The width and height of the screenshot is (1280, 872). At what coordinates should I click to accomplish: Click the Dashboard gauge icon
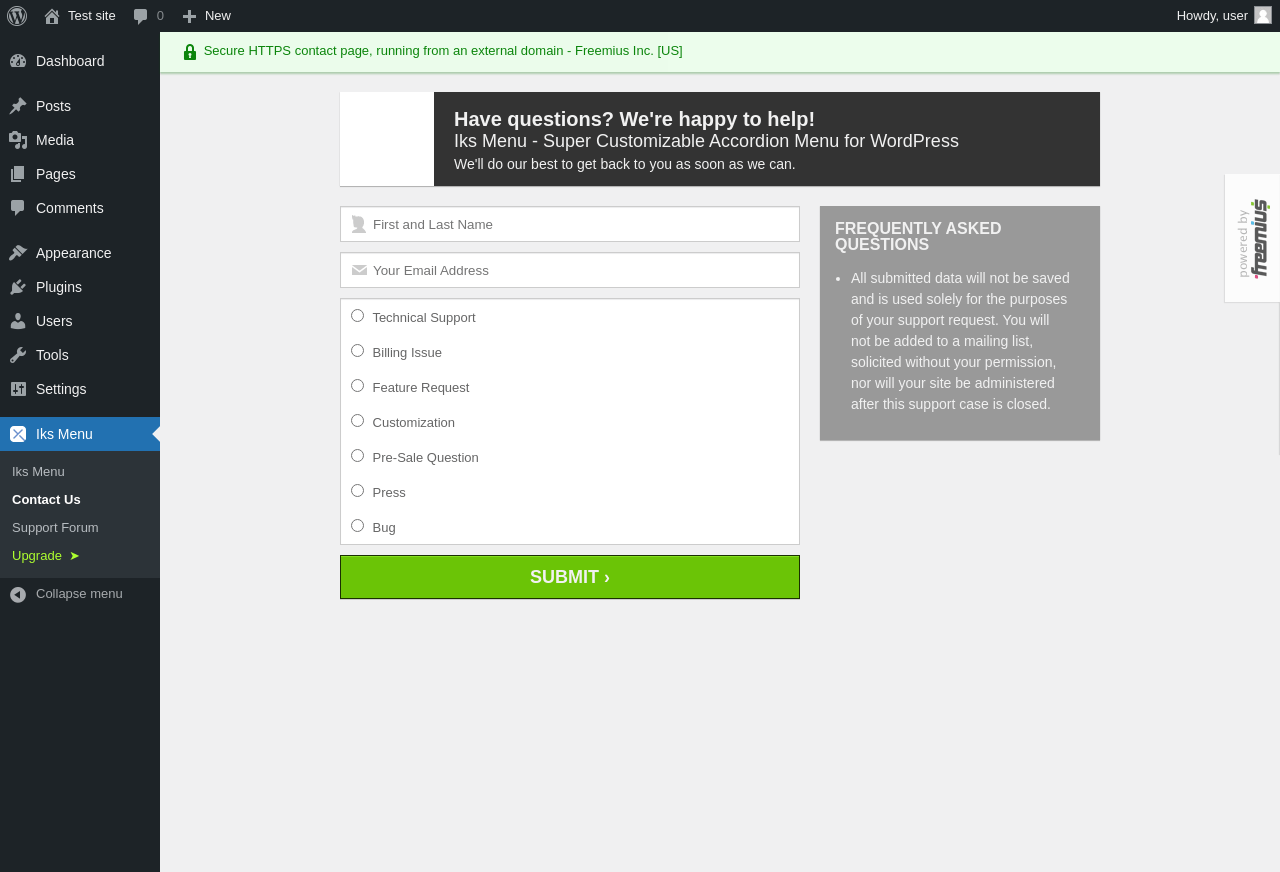pos(18,61)
